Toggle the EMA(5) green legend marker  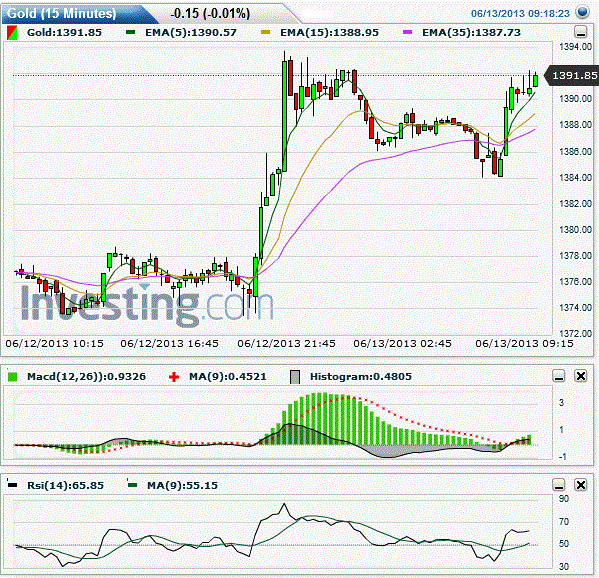131,32
